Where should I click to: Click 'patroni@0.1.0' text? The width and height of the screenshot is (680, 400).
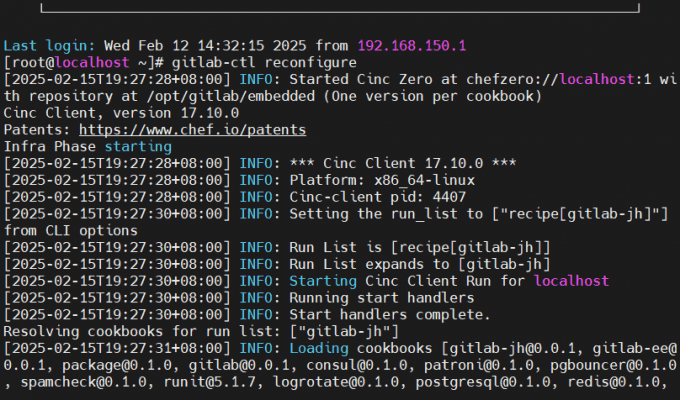tap(479, 365)
